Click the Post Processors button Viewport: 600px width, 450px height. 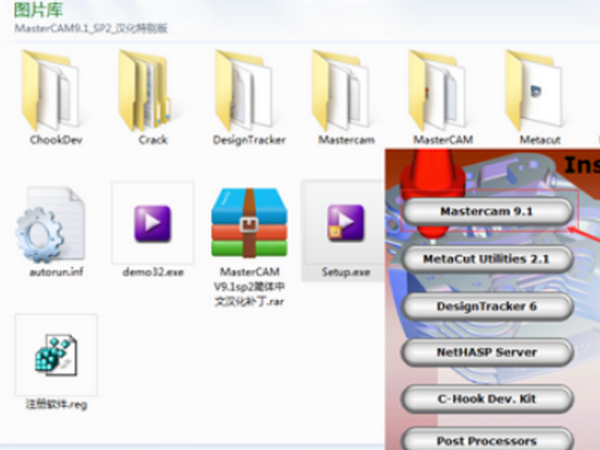coord(487,440)
